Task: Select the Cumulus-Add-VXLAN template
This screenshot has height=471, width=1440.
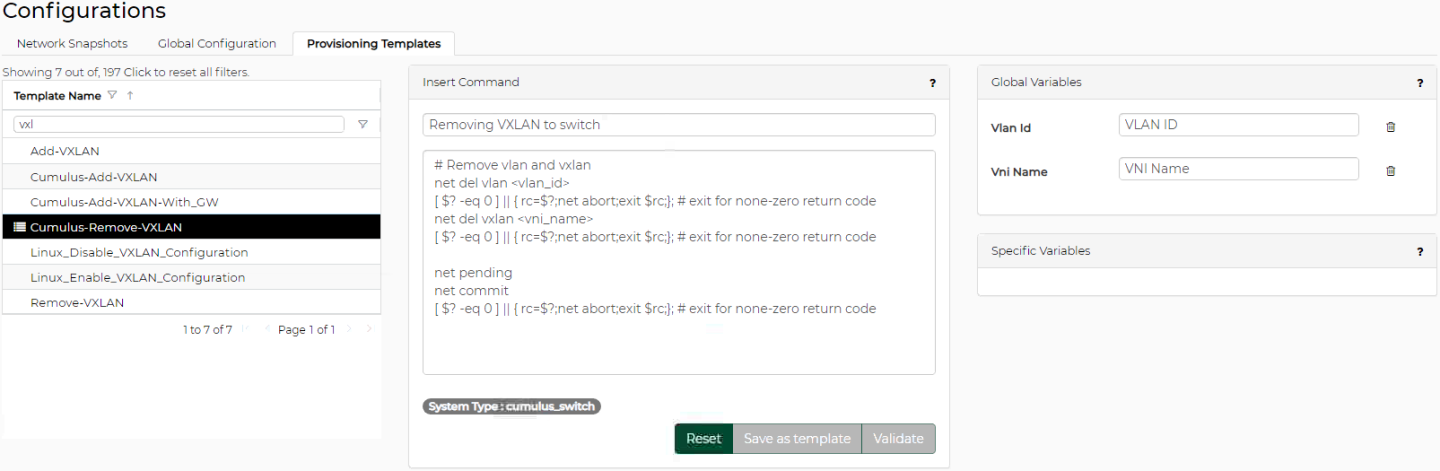Action: [94, 177]
